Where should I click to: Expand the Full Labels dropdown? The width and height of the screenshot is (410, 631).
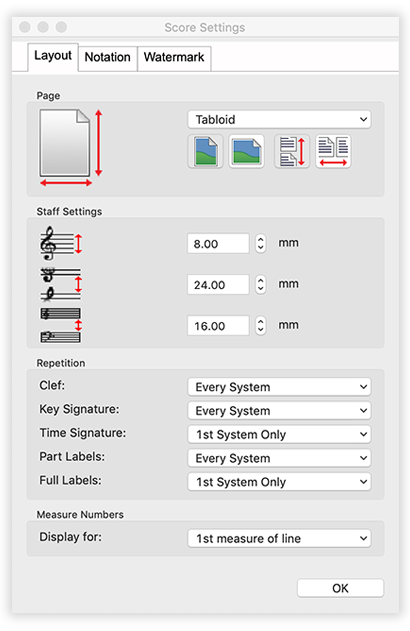pyautogui.click(x=279, y=482)
